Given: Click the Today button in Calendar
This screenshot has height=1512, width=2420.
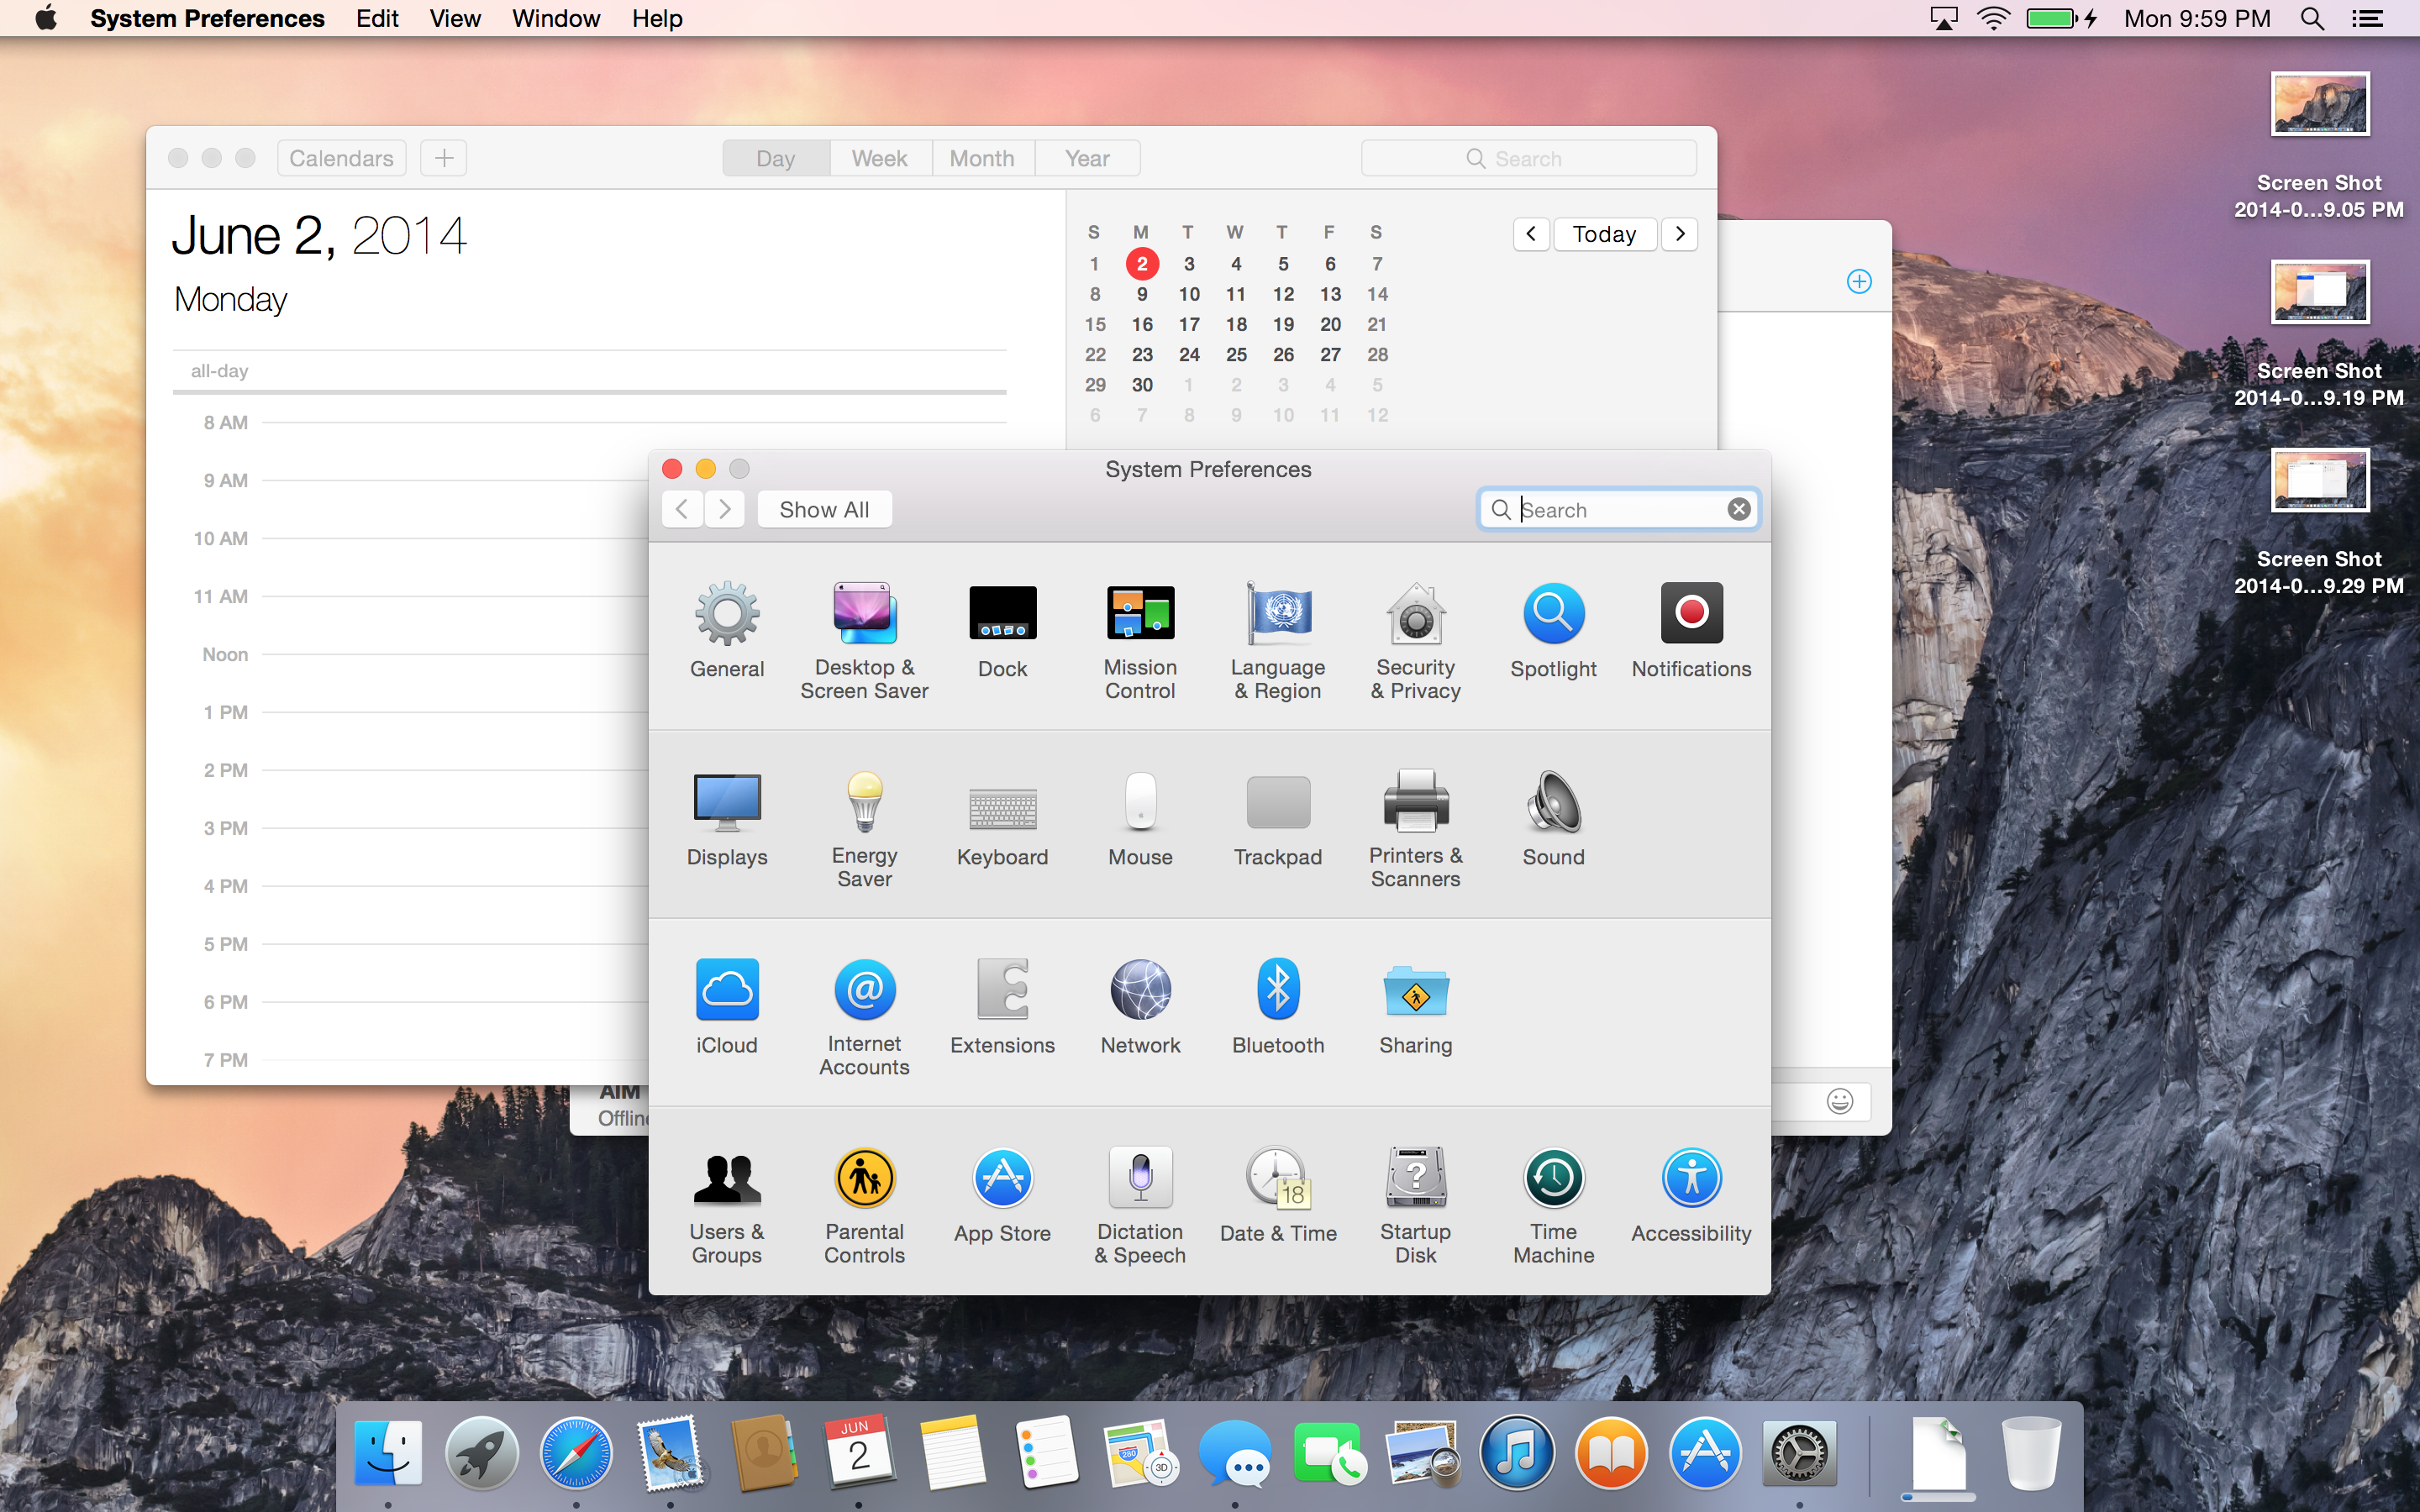Looking at the screenshot, I should [x=1604, y=234].
